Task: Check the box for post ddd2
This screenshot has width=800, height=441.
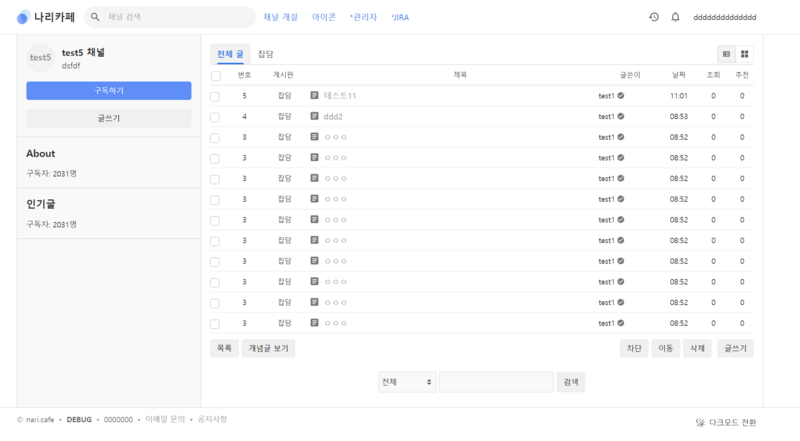Action: click(215, 117)
